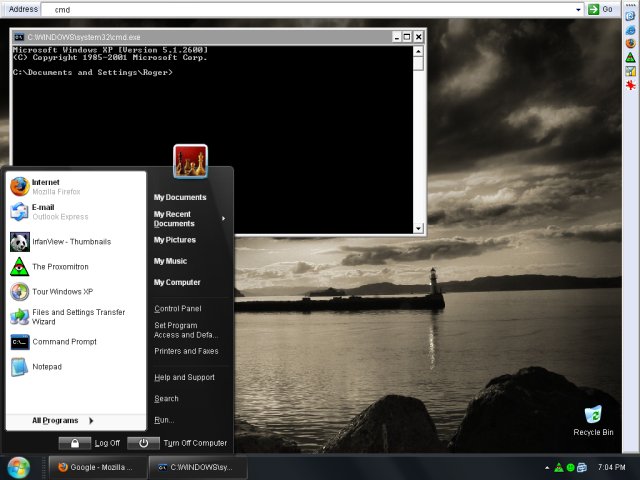Click the Log Off button

(x=90, y=443)
